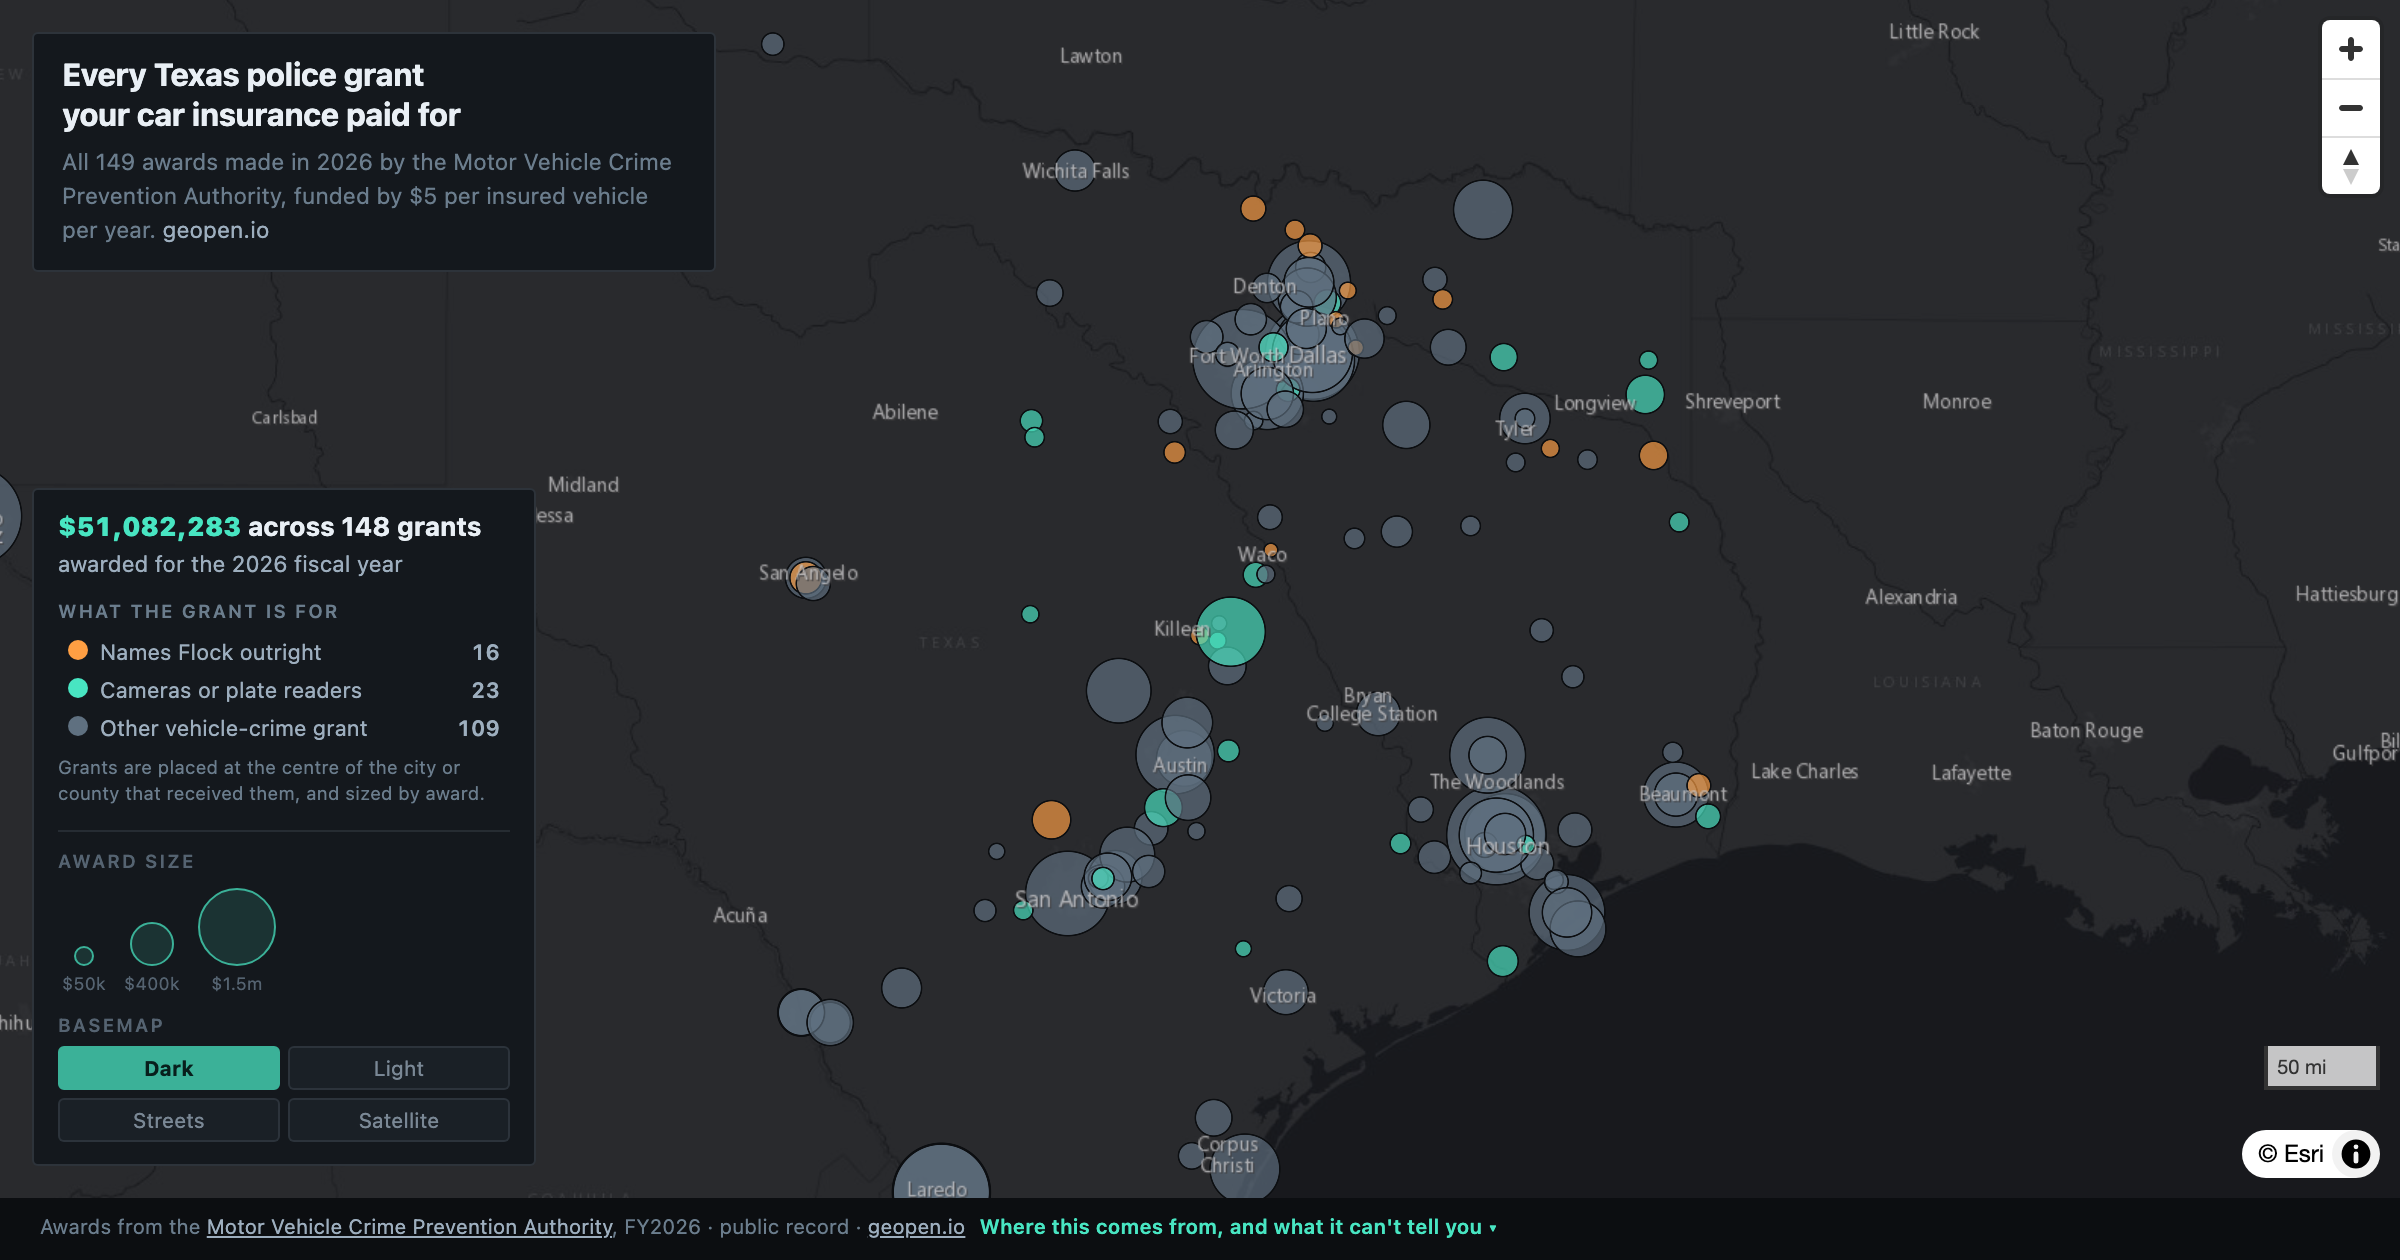This screenshot has height=1260, width=2400.
Task: Click the $1.5m award size circle
Action: coord(237,927)
